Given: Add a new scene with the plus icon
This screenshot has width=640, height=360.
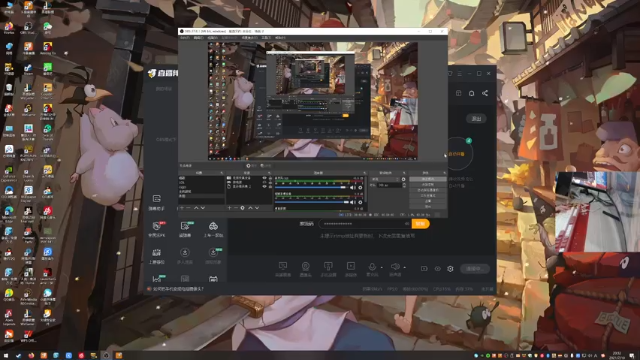Looking at the screenshot, I should point(182,208).
